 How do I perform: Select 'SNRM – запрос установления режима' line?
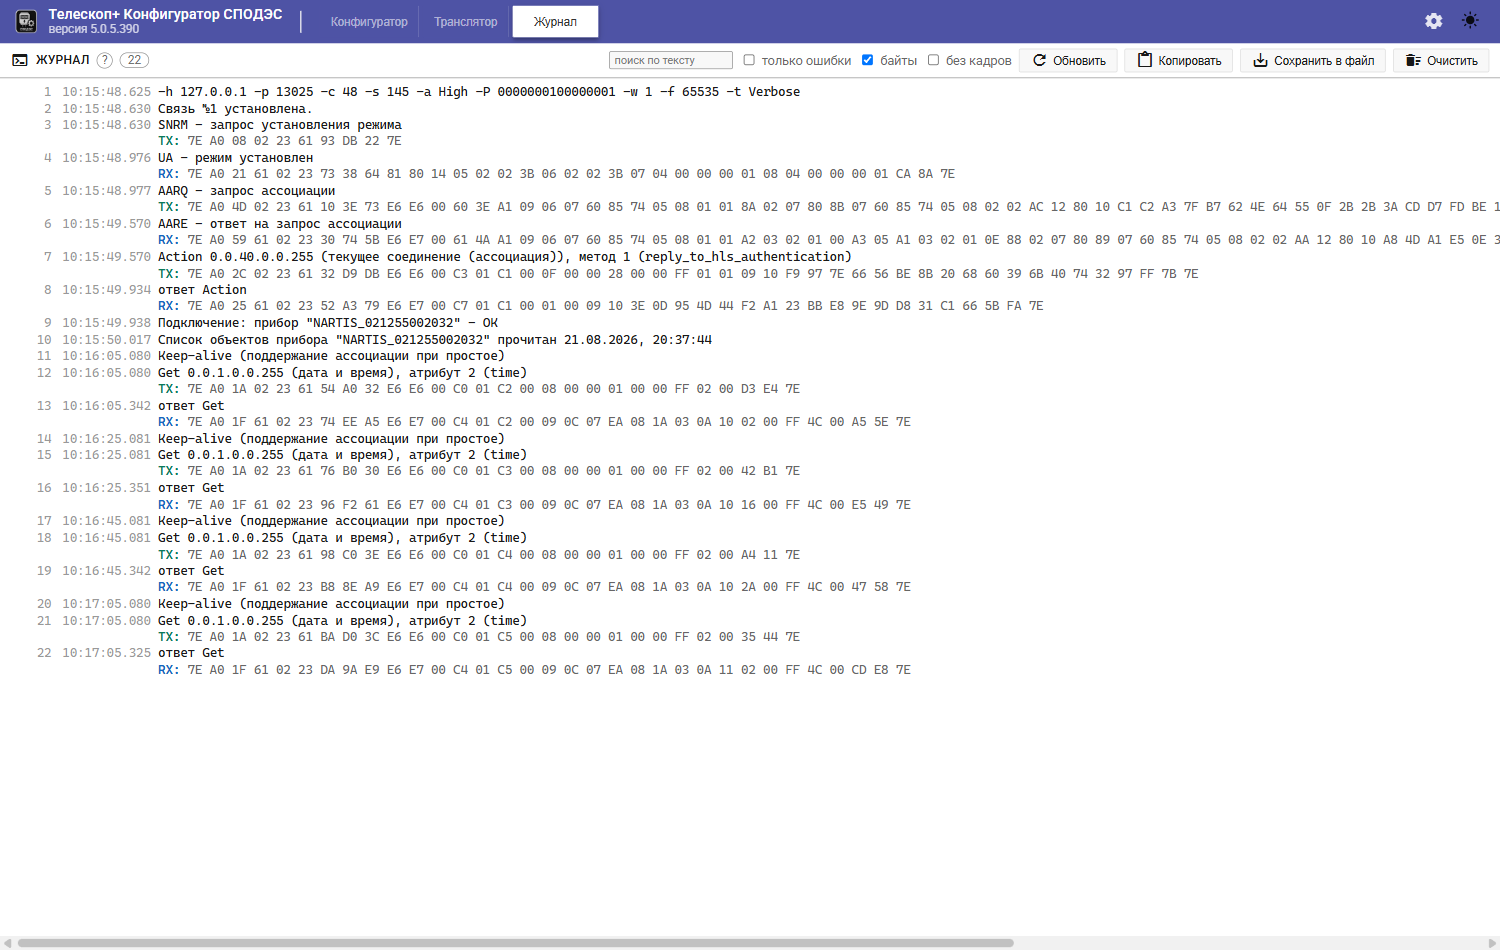(280, 125)
